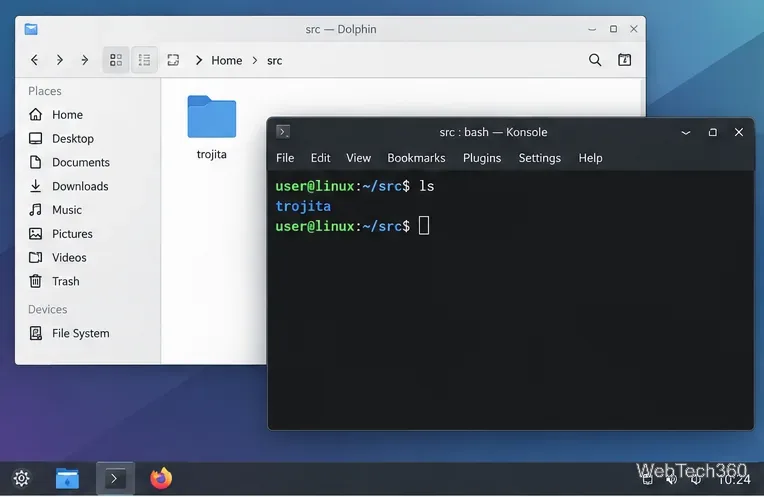This screenshot has width=764, height=497.
Task: Open terminal launcher in taskbar
Action: tap(115, 478)
